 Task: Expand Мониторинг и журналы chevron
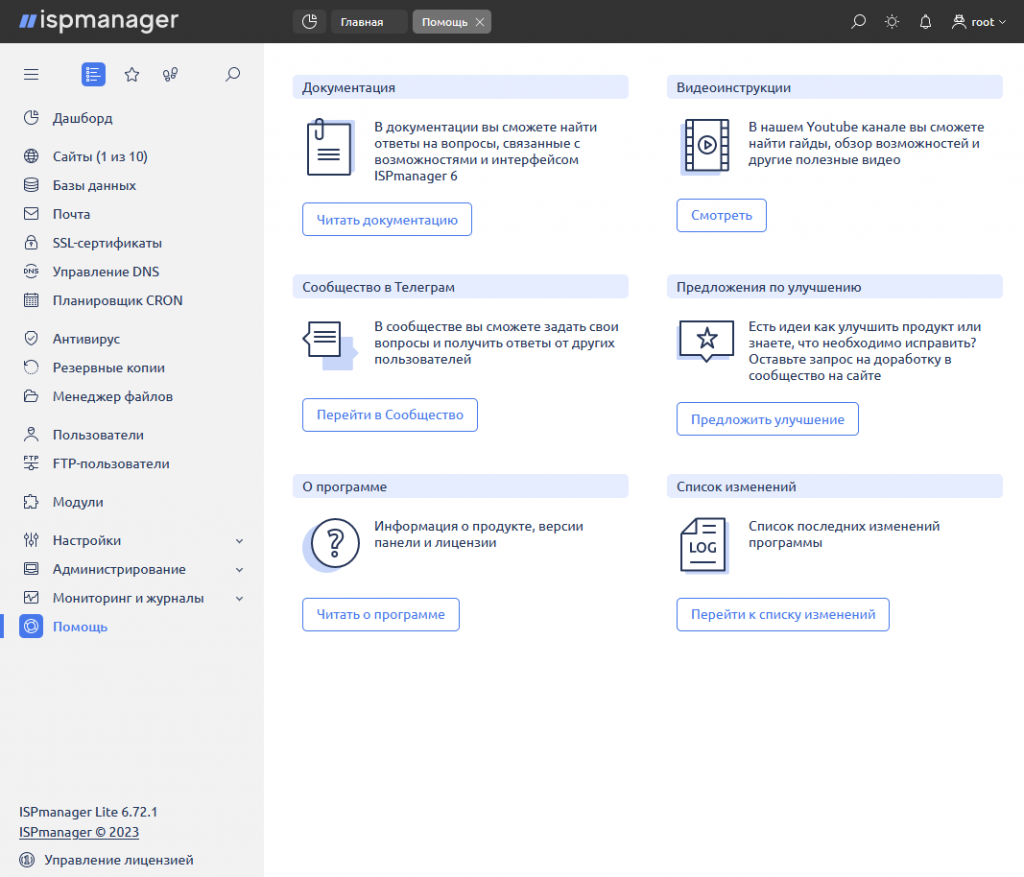240,599
